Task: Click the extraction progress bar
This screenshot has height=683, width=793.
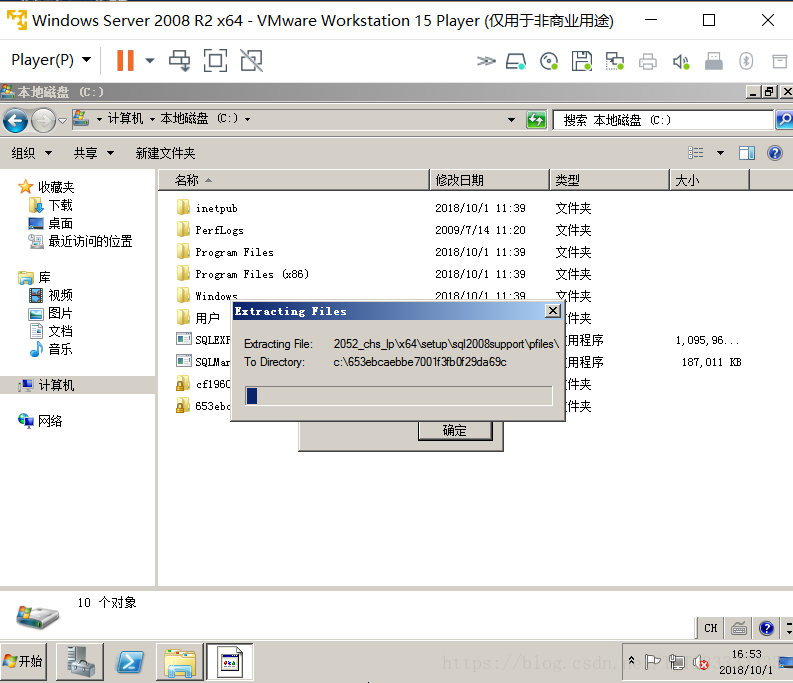Action: click(399, 396)
